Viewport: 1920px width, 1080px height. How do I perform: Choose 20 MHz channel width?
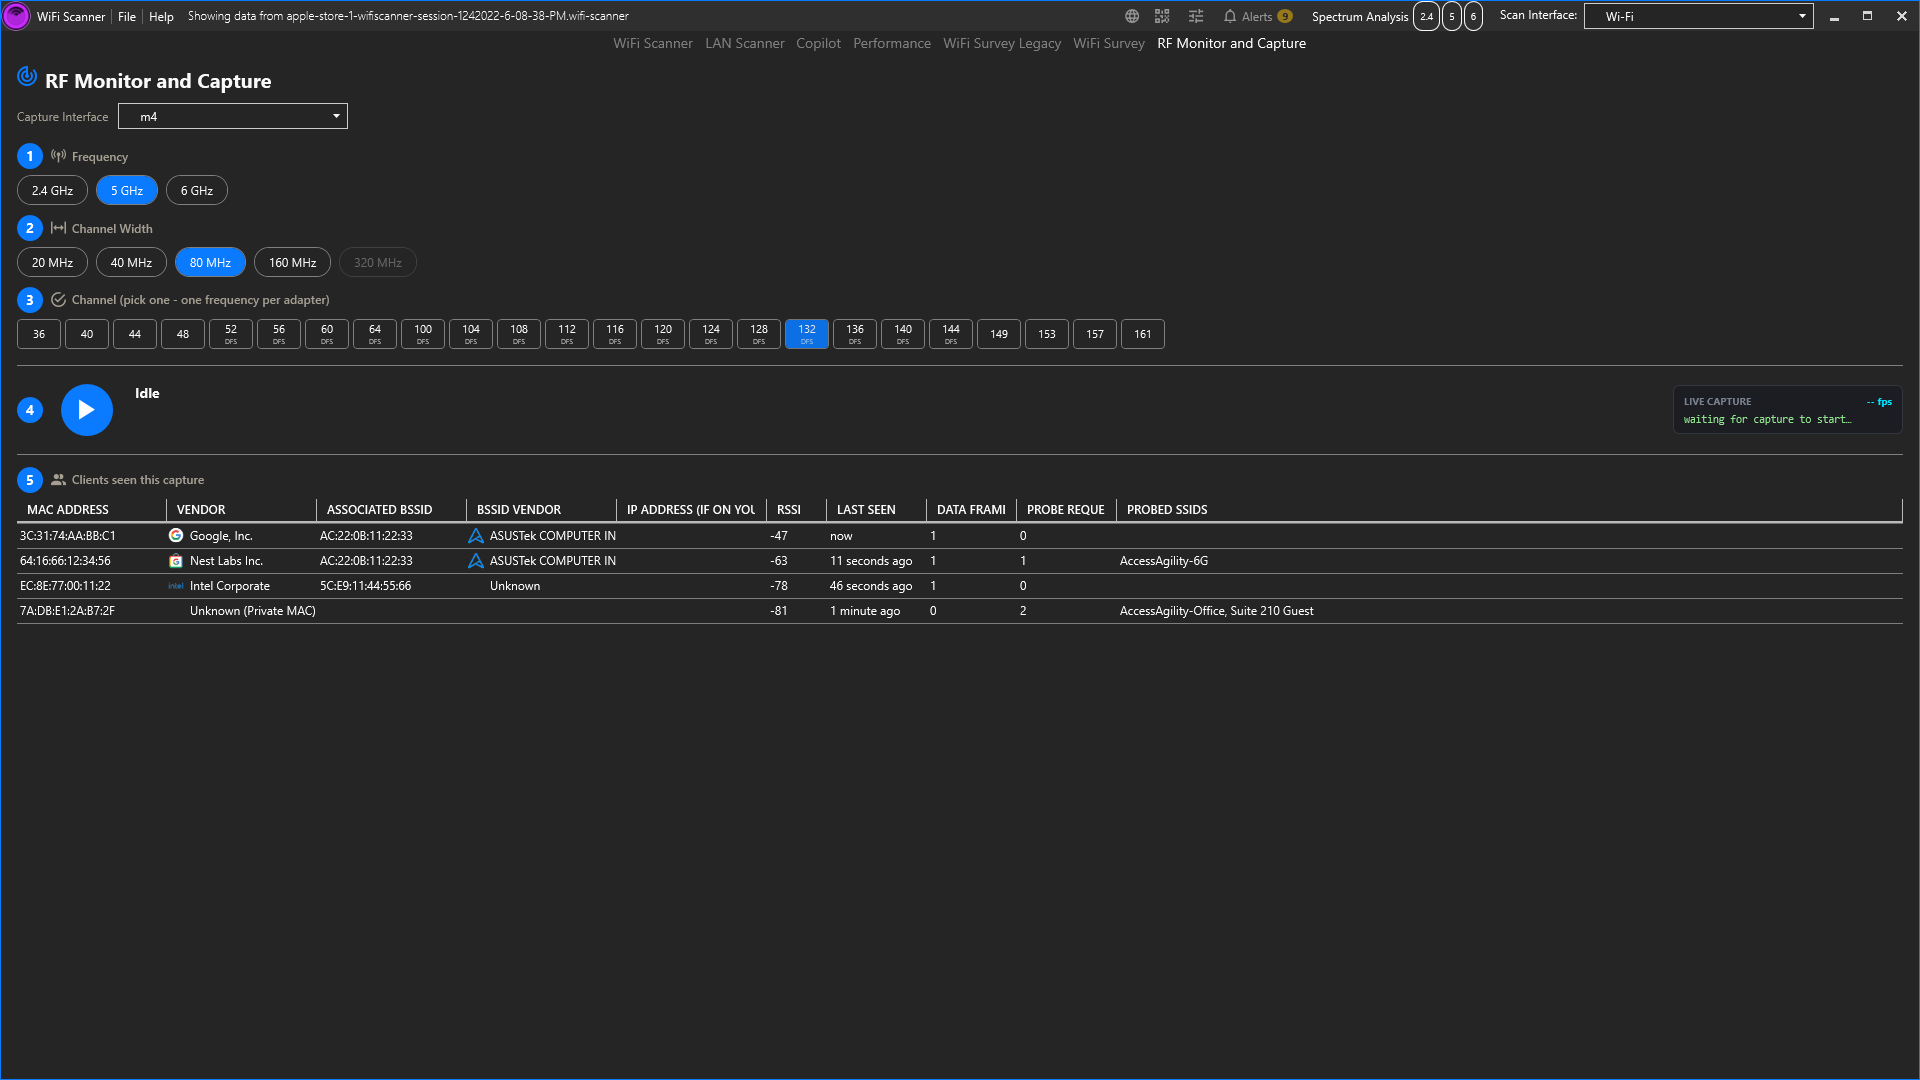tap(52, 262)
